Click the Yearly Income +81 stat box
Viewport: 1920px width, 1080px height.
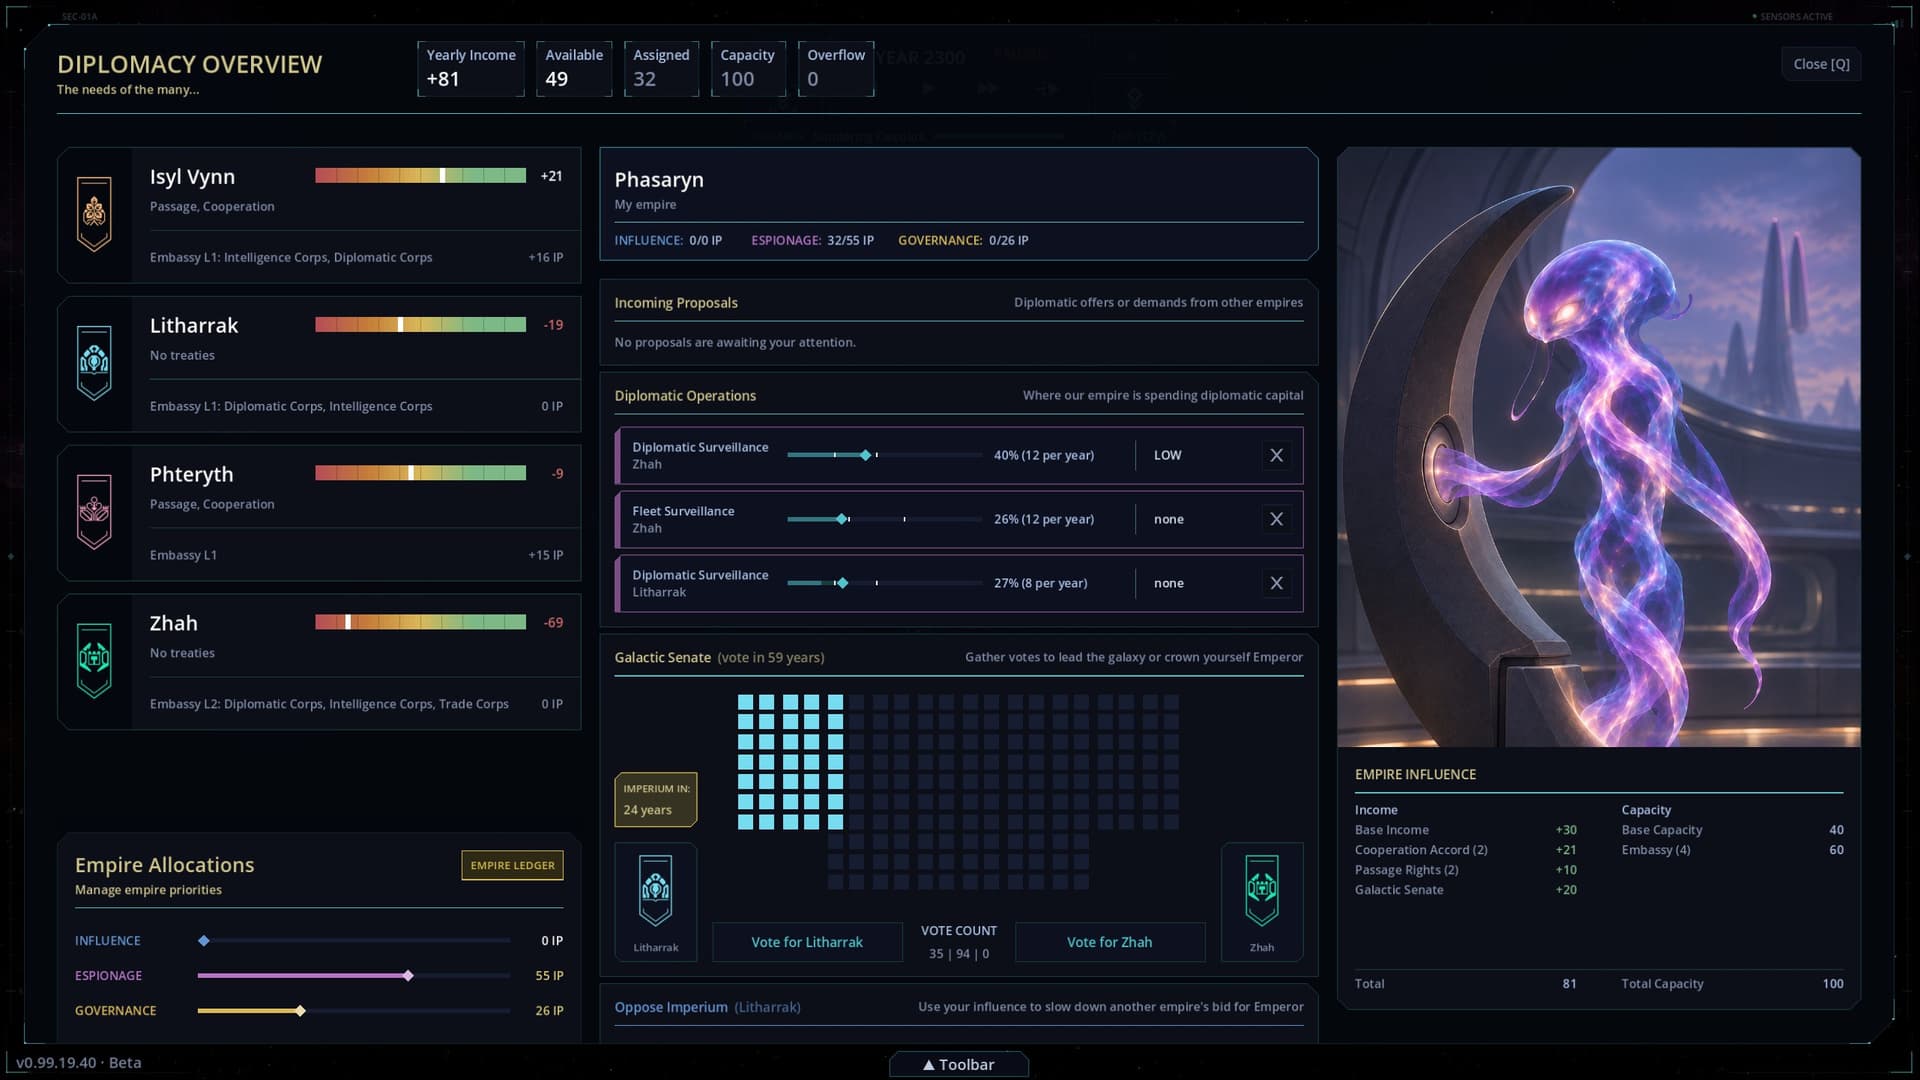click(471, 69)
